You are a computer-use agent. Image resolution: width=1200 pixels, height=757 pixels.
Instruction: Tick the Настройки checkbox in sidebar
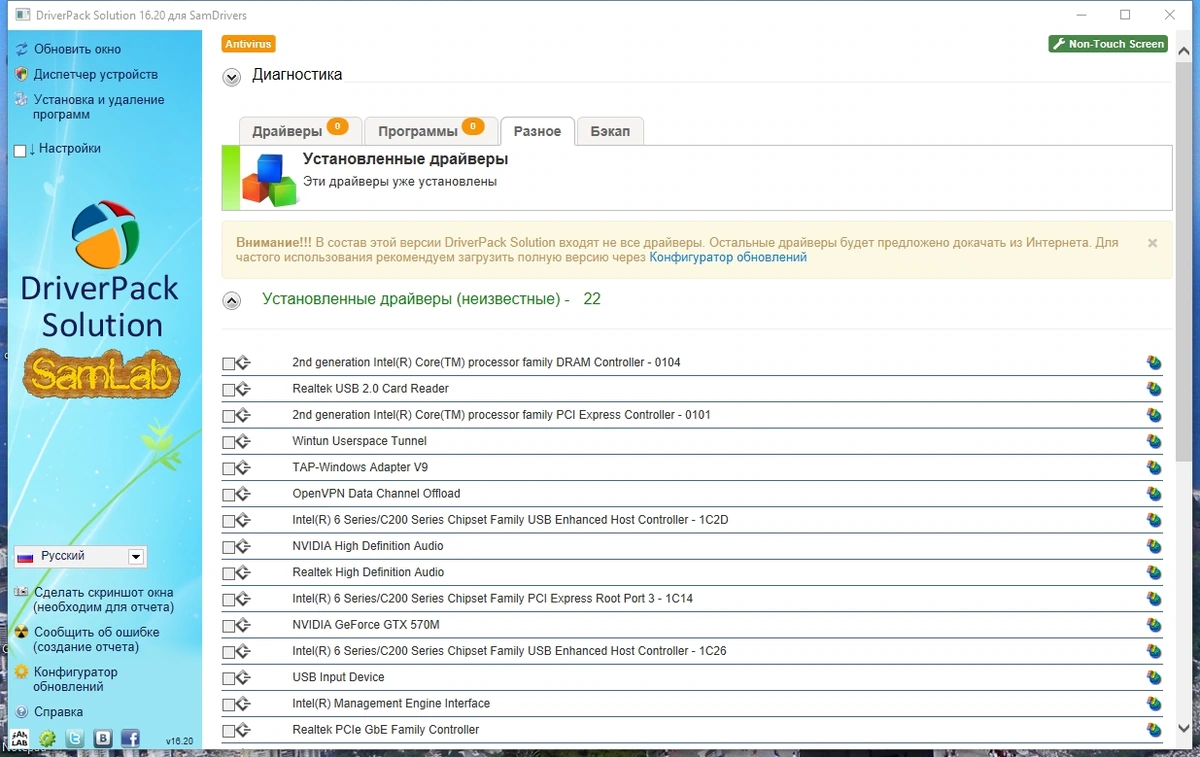[20, 151]
